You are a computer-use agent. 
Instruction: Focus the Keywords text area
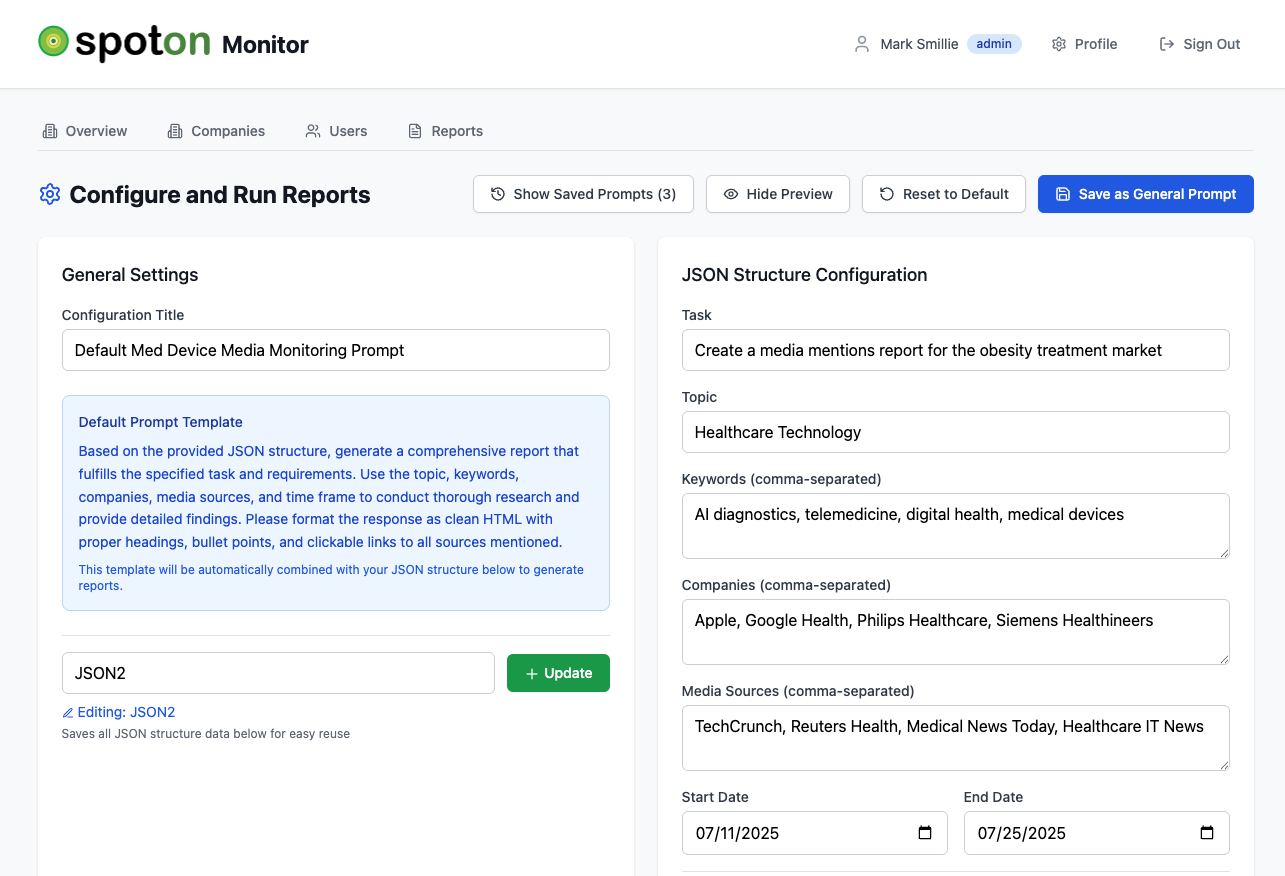point(955,525)
